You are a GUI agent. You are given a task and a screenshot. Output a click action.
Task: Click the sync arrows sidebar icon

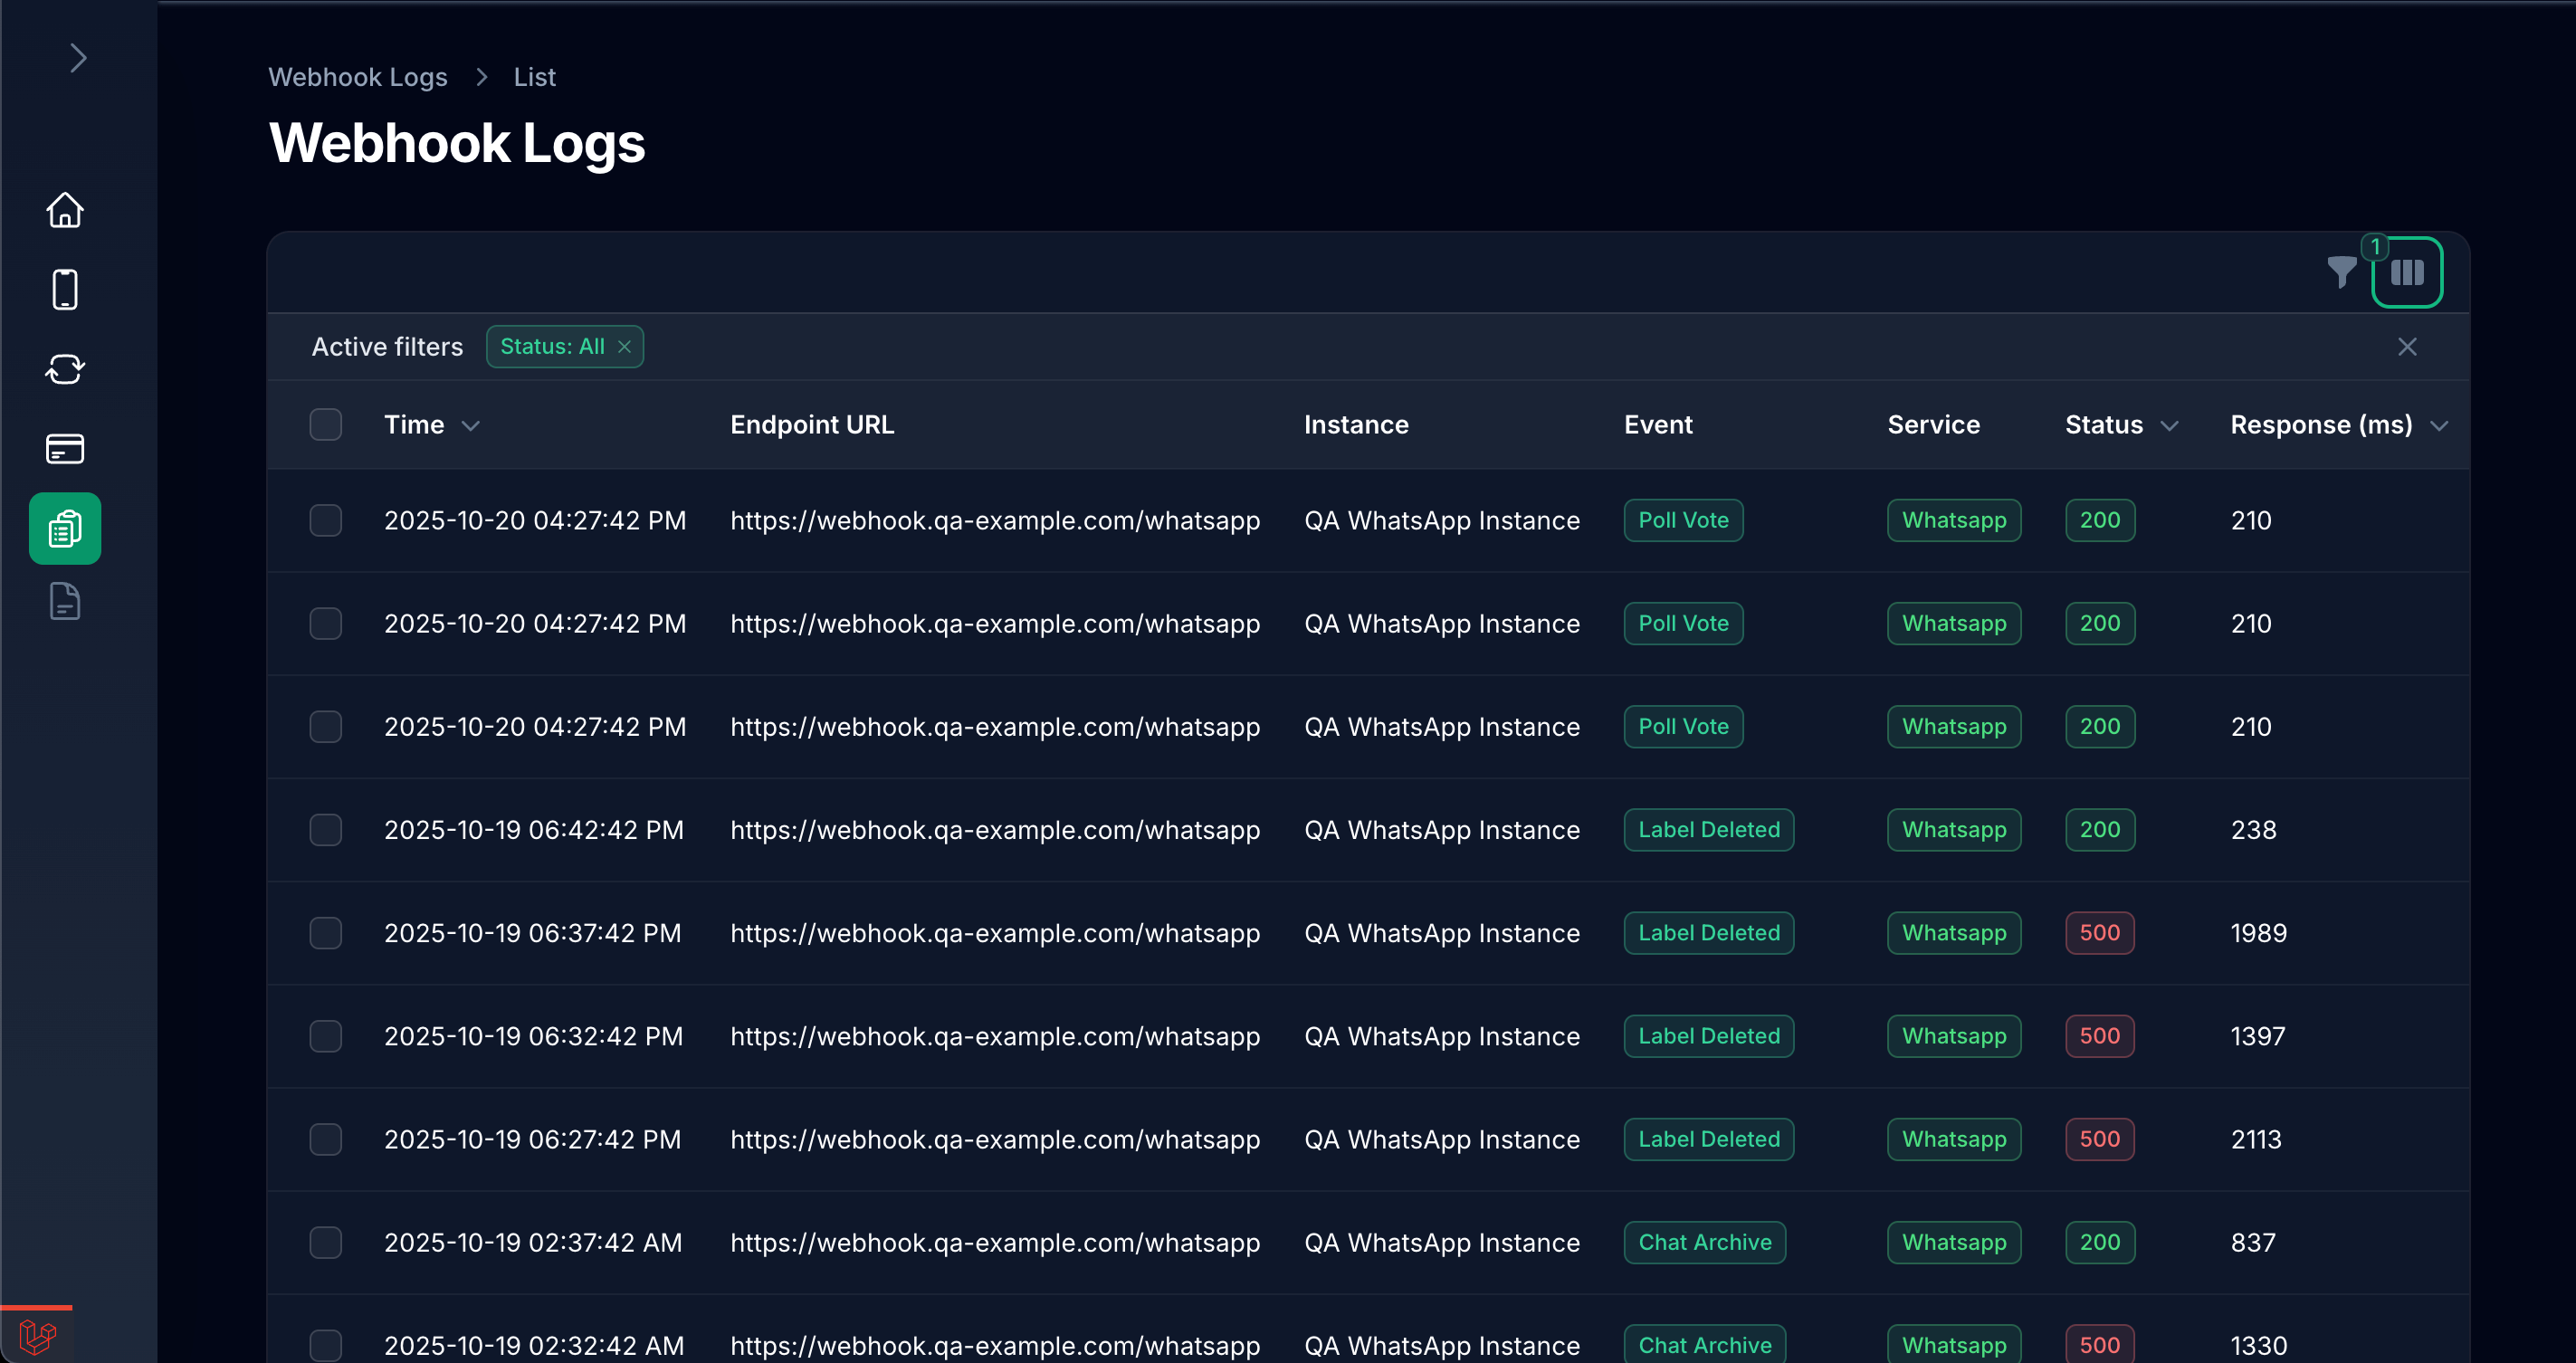coord(65,369)
